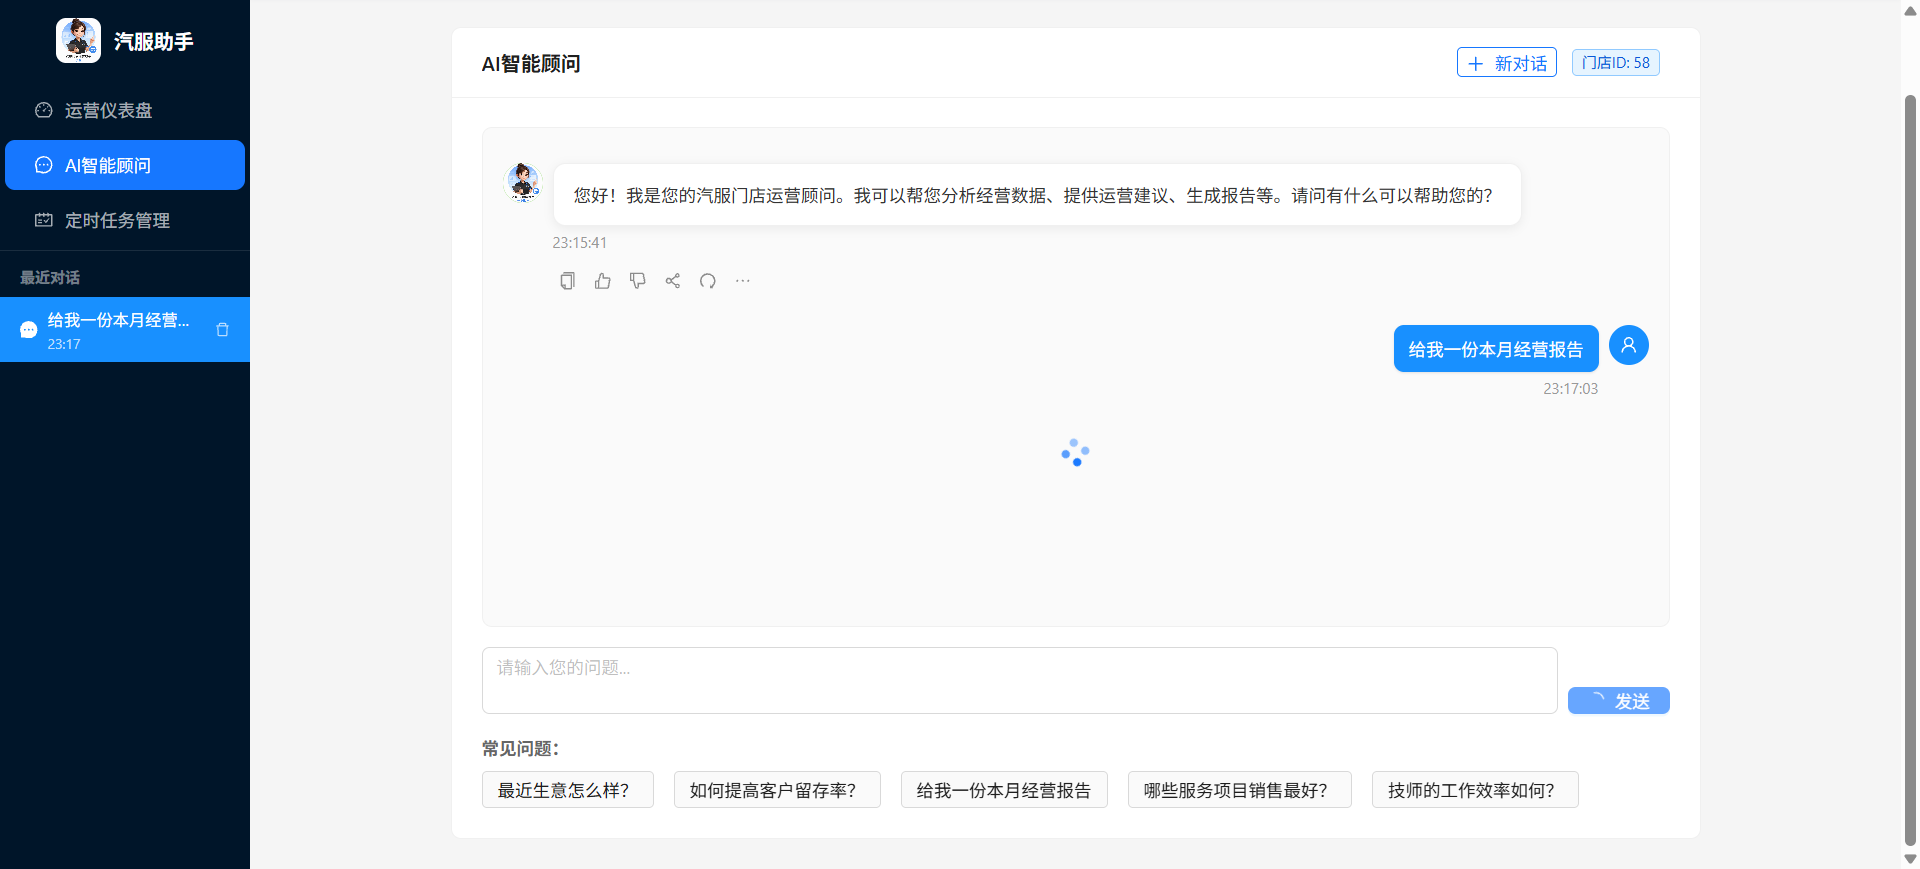Delete the recent conversation with the trash icon
Viewport: 1920px width, 869px height.
pos(223,329)
